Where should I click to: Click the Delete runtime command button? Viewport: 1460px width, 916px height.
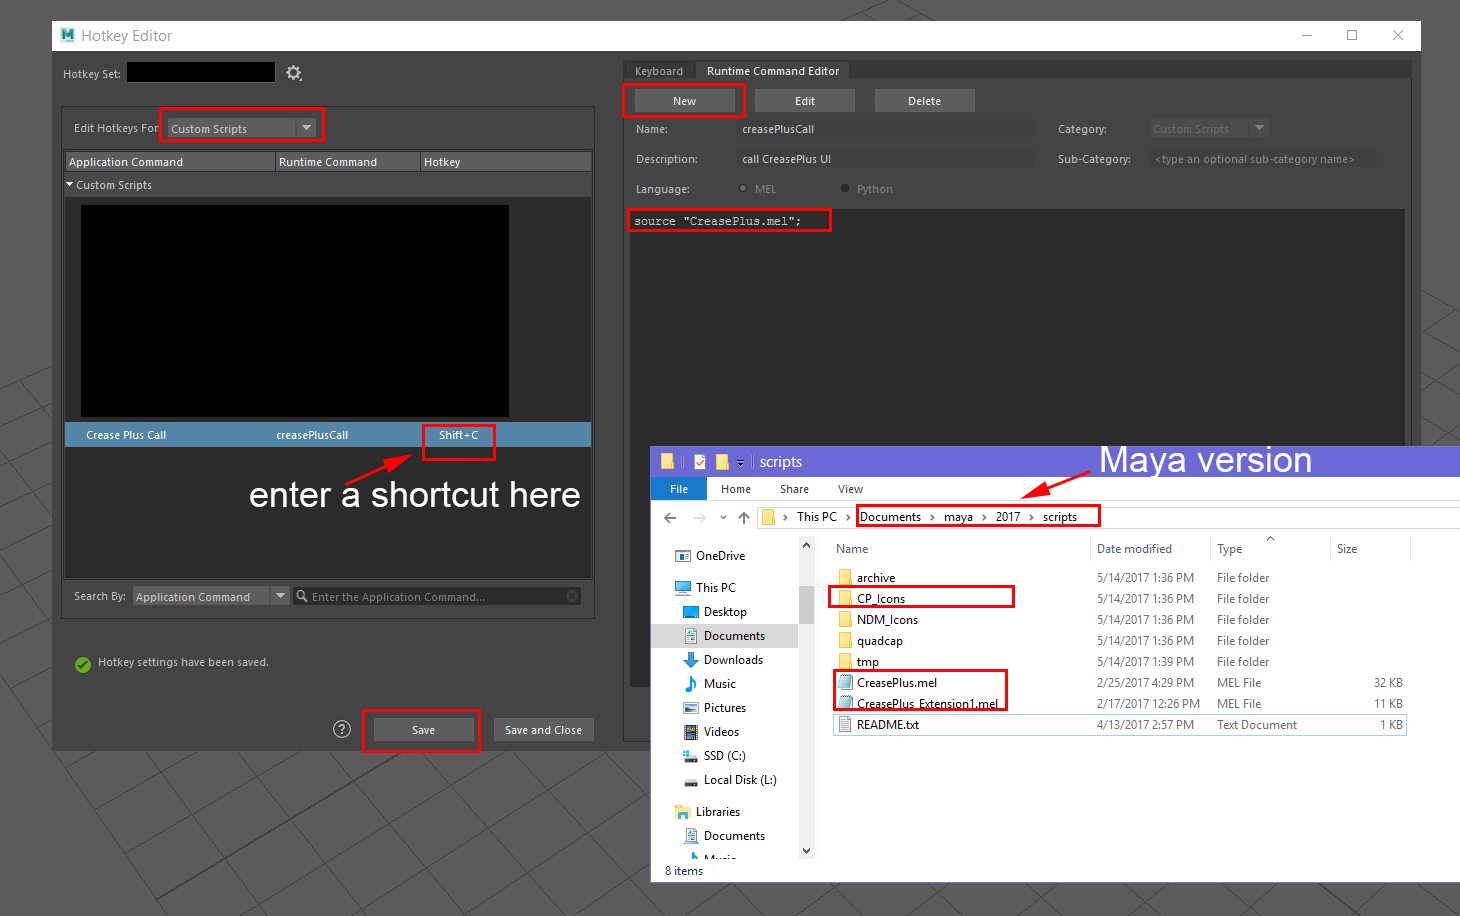coord(925,101)
